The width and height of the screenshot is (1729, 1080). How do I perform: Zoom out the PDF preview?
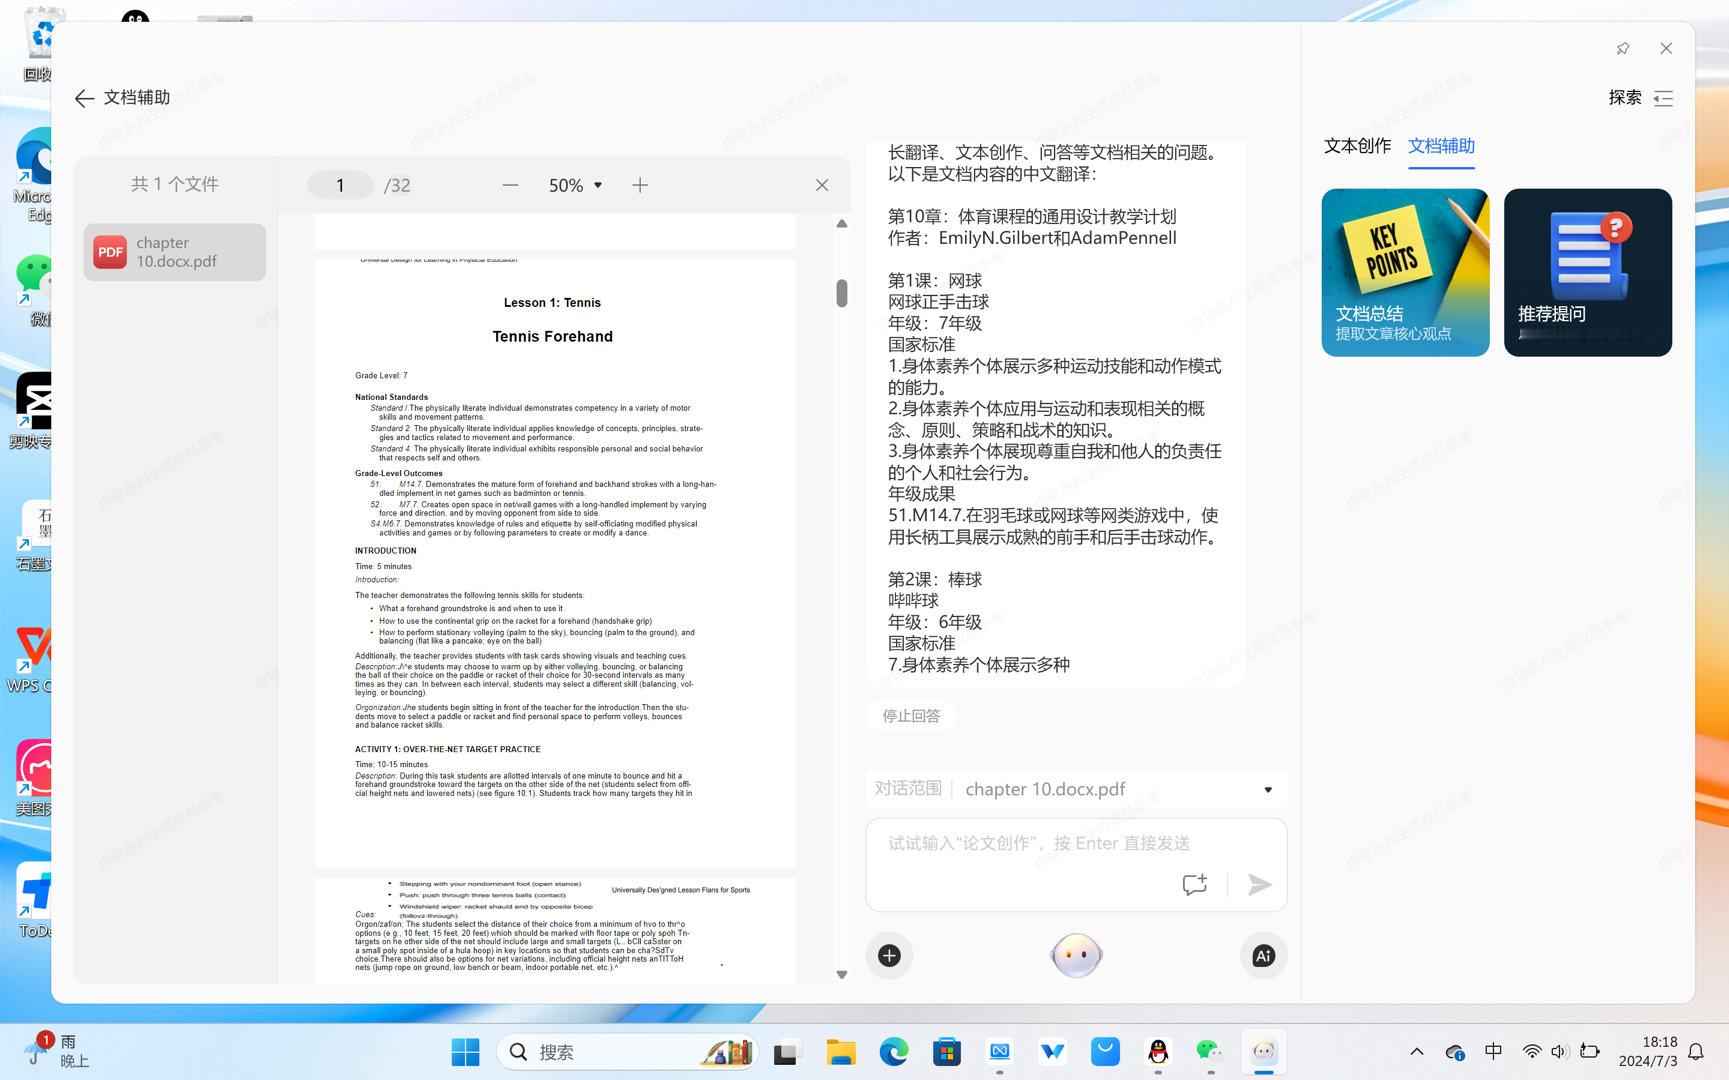pos(510,185)
